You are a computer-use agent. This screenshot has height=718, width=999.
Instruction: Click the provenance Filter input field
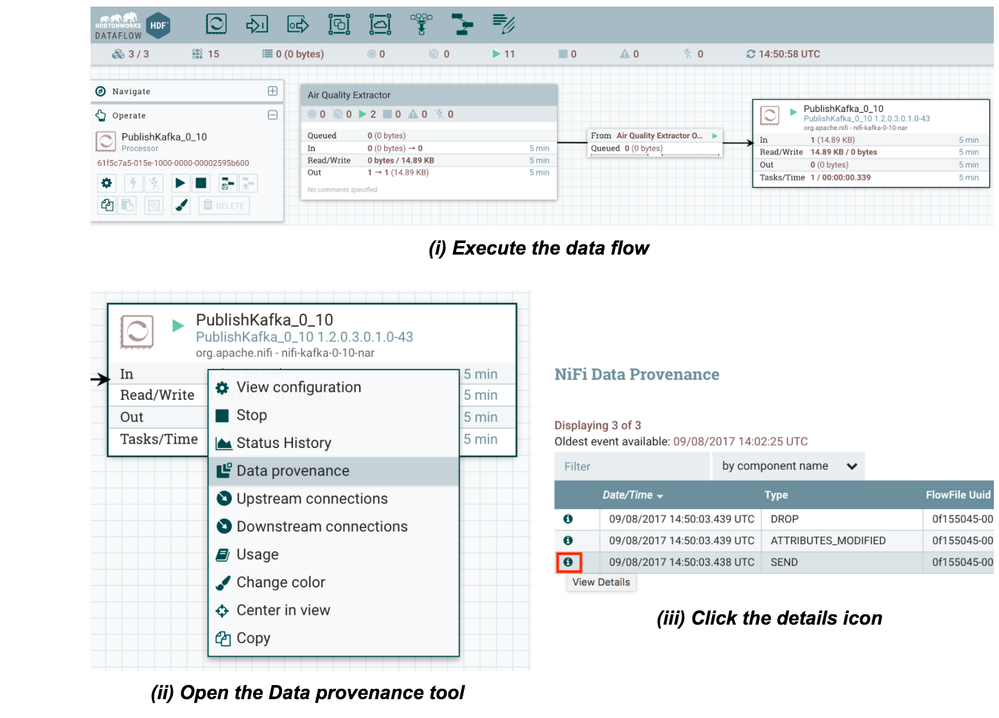[631, 466]
